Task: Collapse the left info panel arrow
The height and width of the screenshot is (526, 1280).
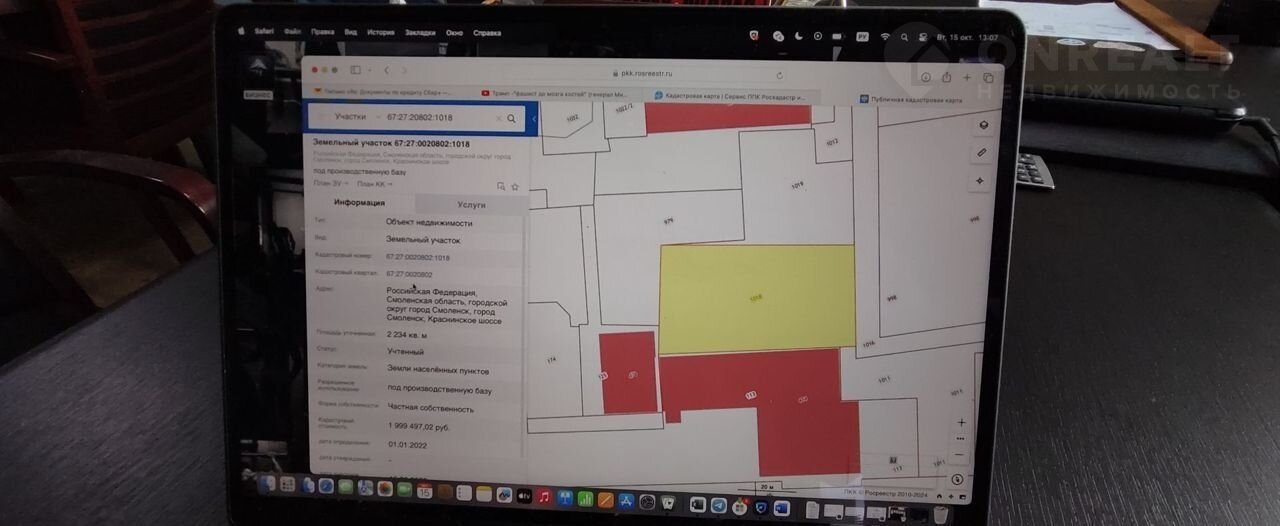Action: (x=534, y=119)
